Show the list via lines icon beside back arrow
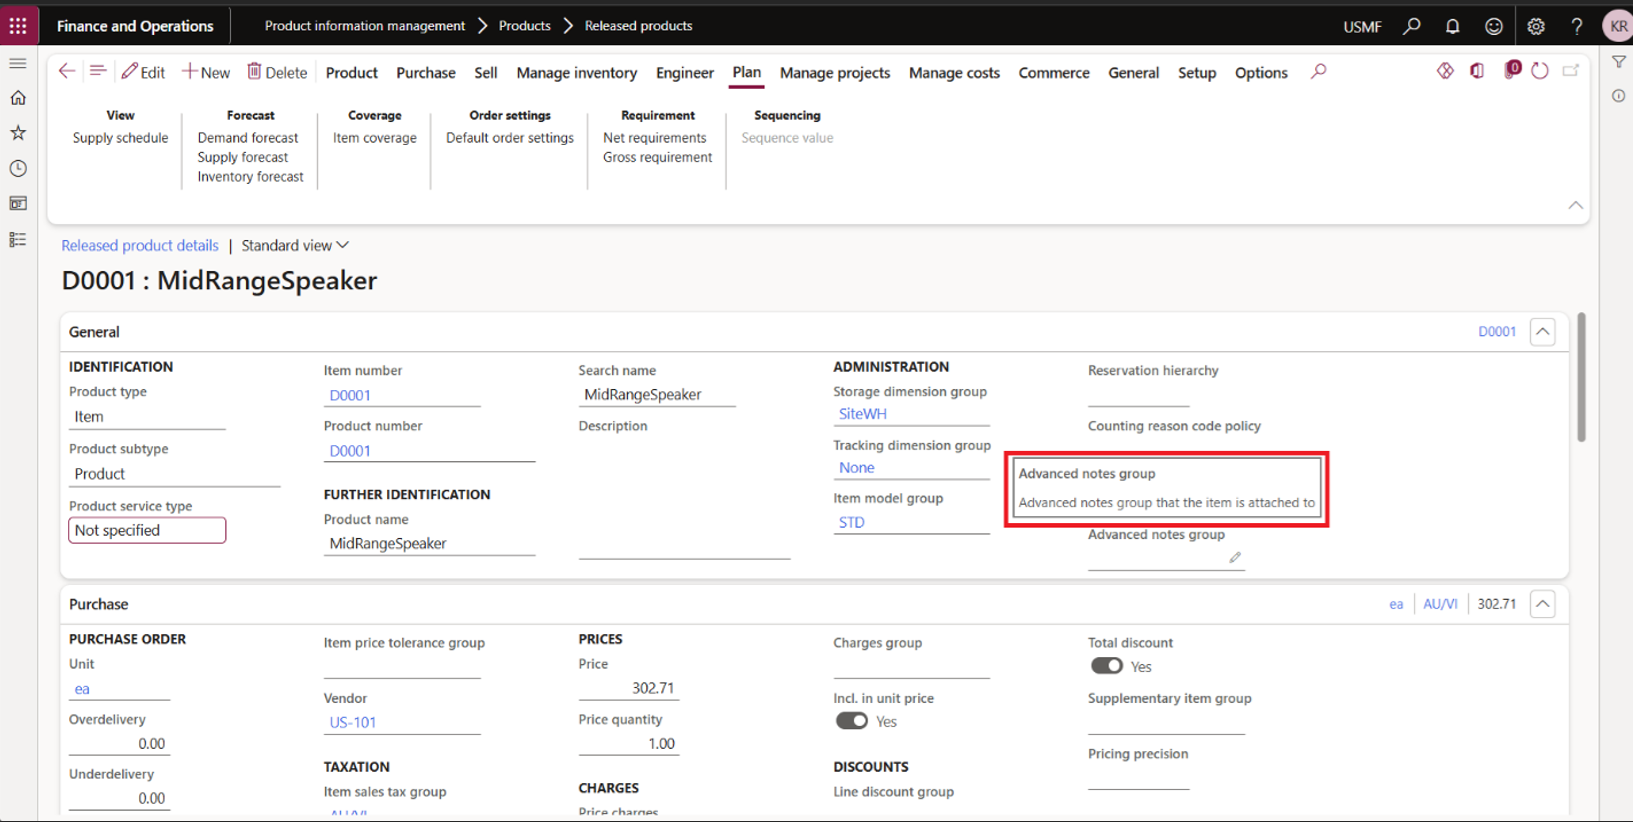 point(98,71)
